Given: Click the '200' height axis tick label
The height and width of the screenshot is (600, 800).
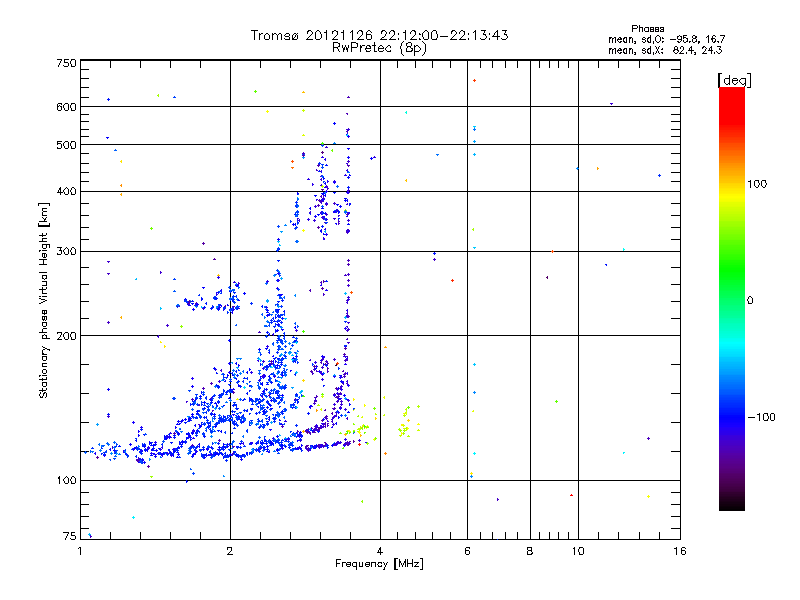Looking at the screenshot, I should point(66,336).
